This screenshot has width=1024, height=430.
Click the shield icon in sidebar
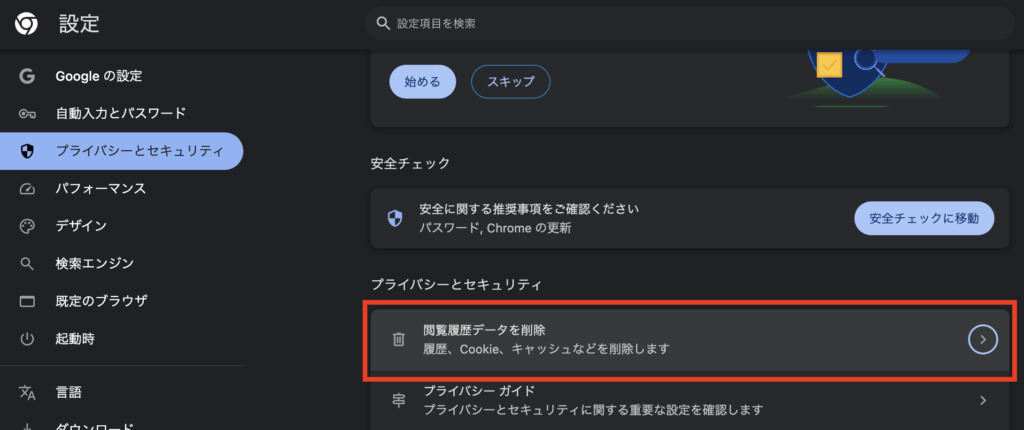pyautogui.click(x=27, y=151)
